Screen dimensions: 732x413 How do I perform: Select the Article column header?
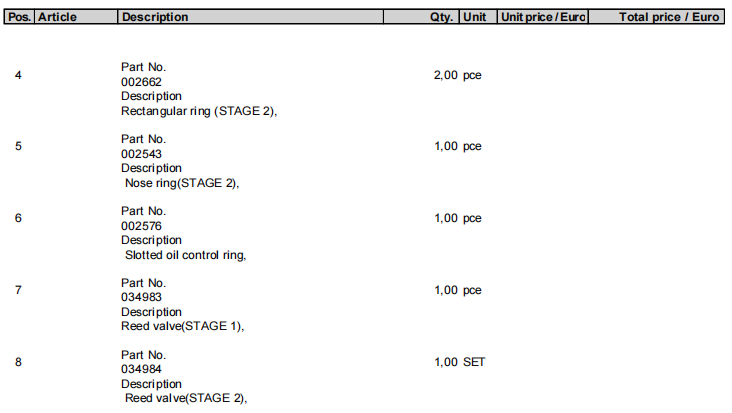pos(57,17)
